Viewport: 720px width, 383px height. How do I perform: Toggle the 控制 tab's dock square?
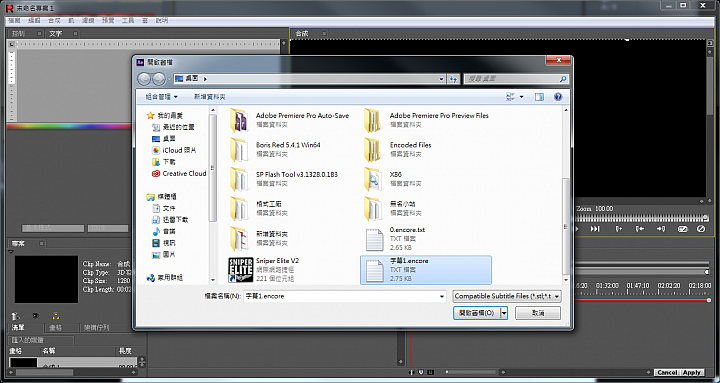(x=39, y=33)
